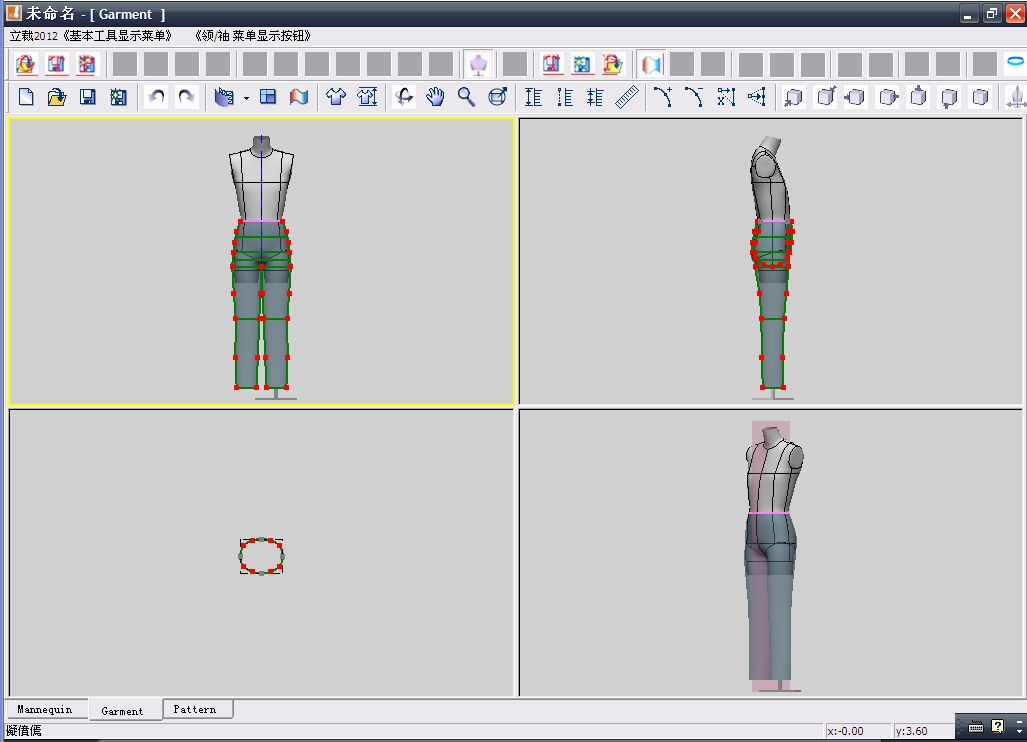The height and width of the screenshot is (742, 1027).
Task: Click the New file icon
Action: tap(27, 97)
